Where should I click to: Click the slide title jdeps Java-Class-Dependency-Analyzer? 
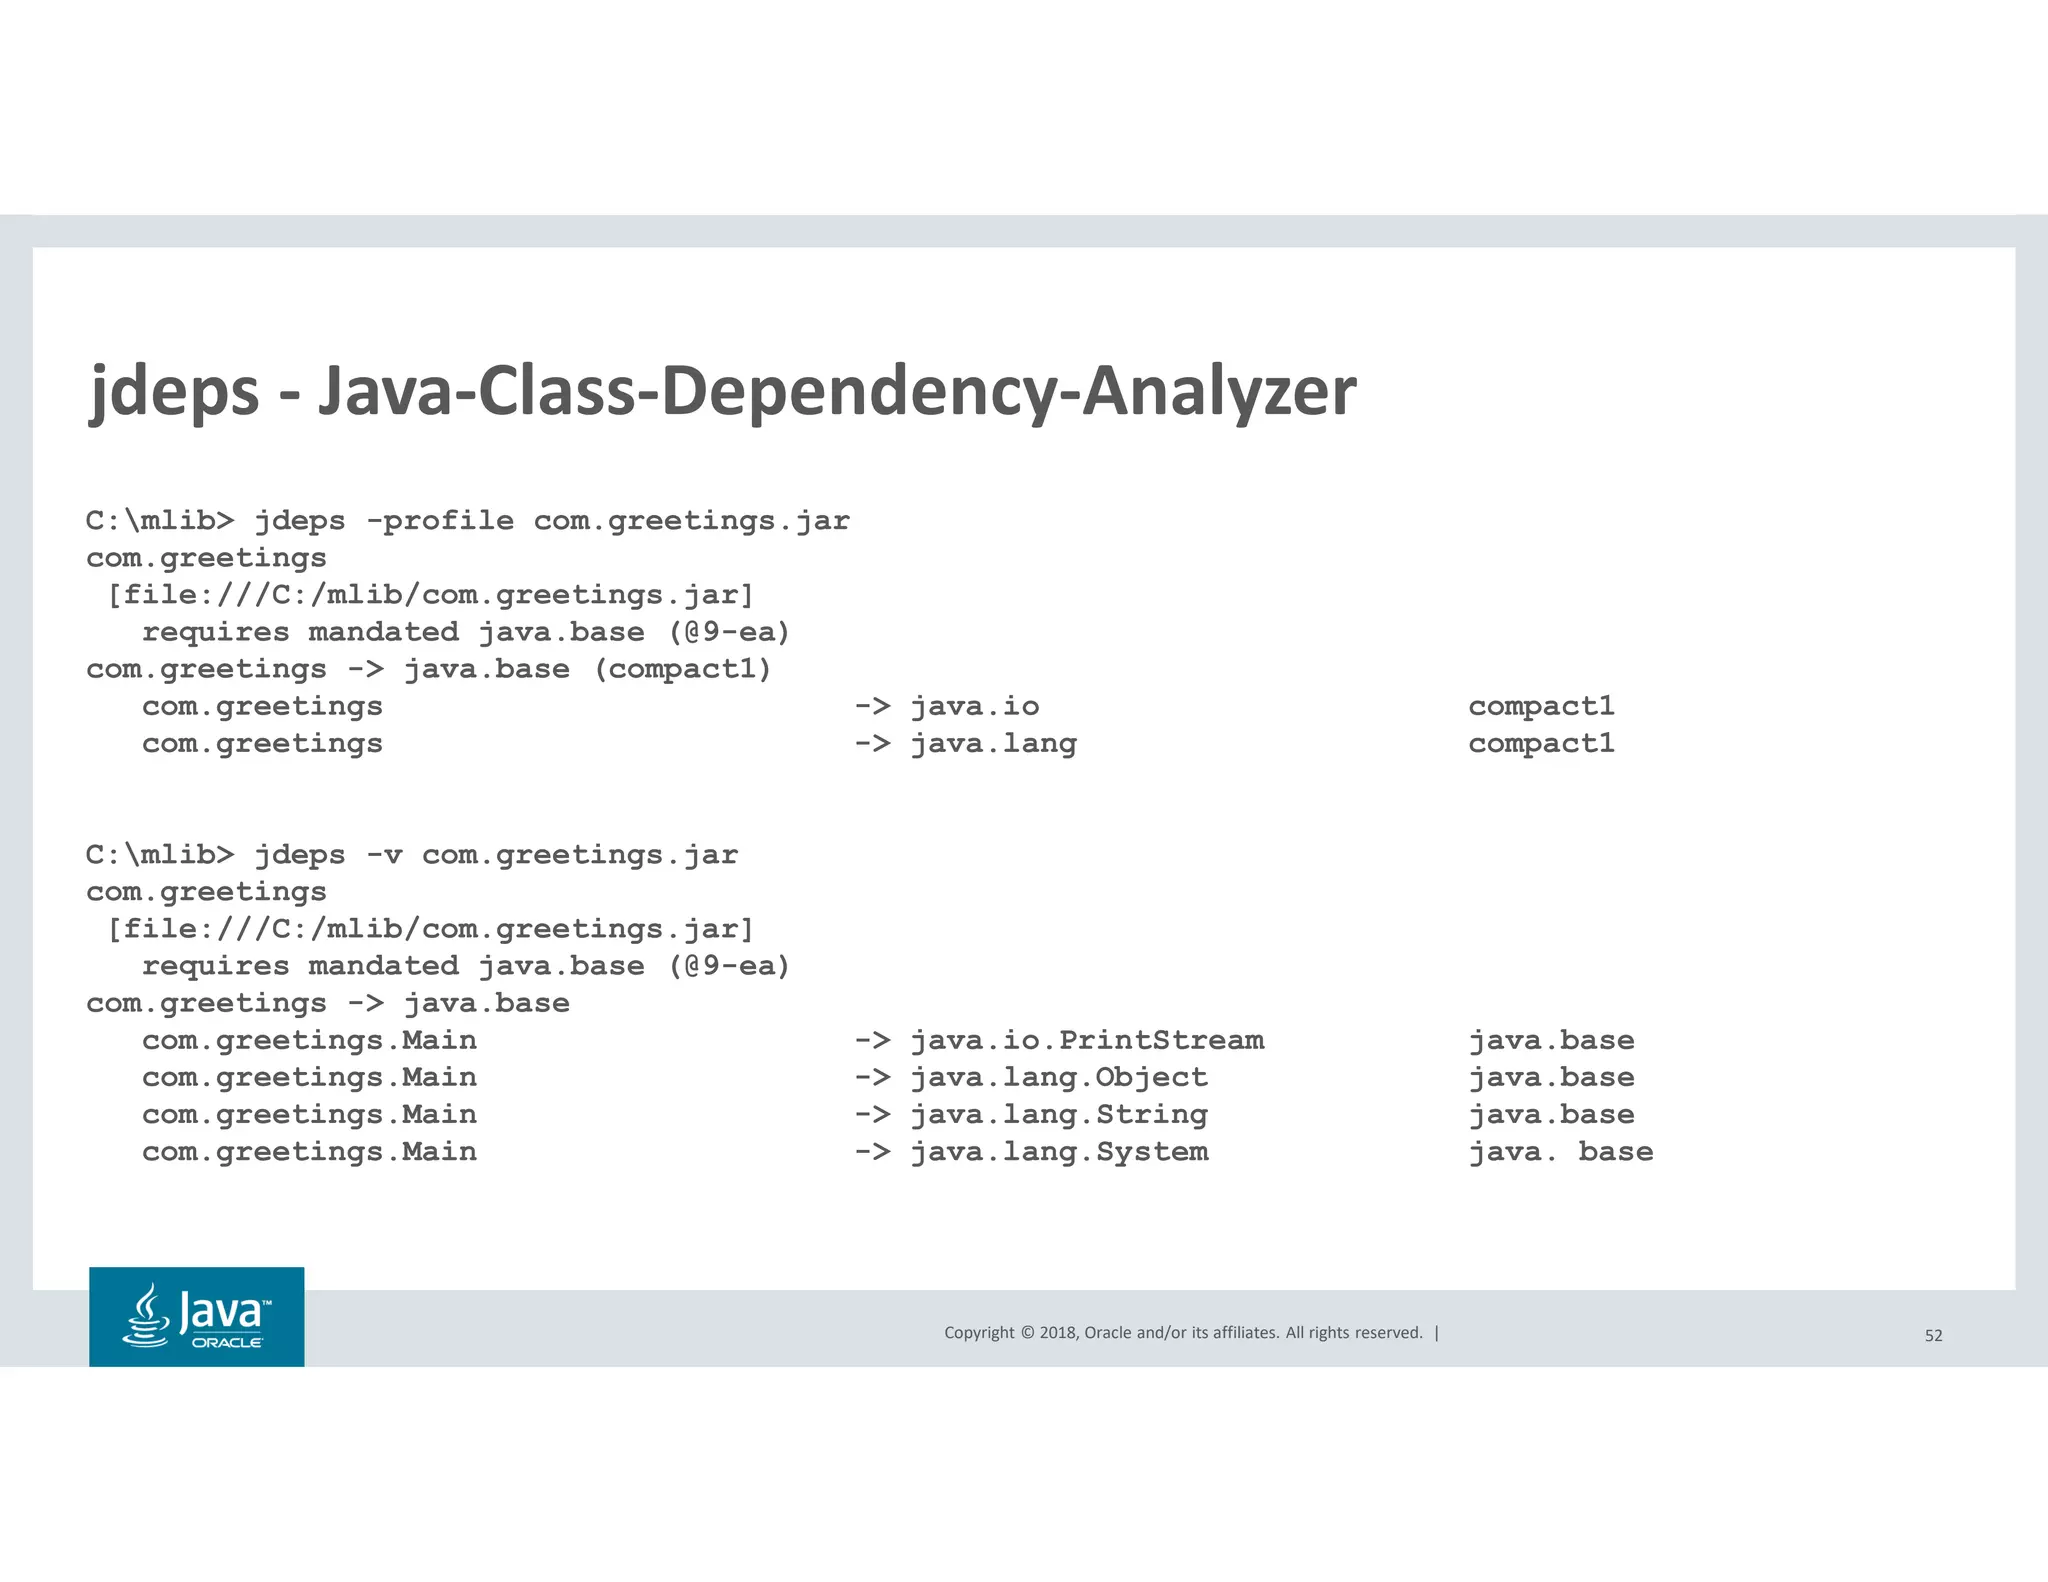(722, 391)
